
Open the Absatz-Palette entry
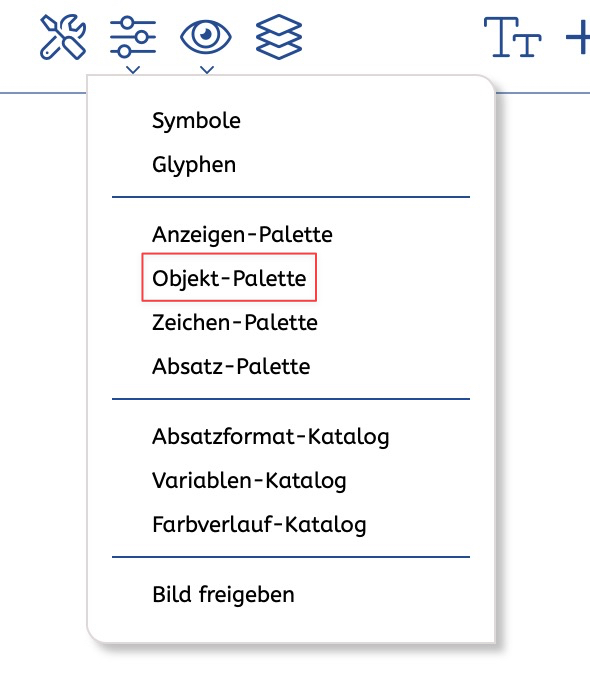coord(231,367)
